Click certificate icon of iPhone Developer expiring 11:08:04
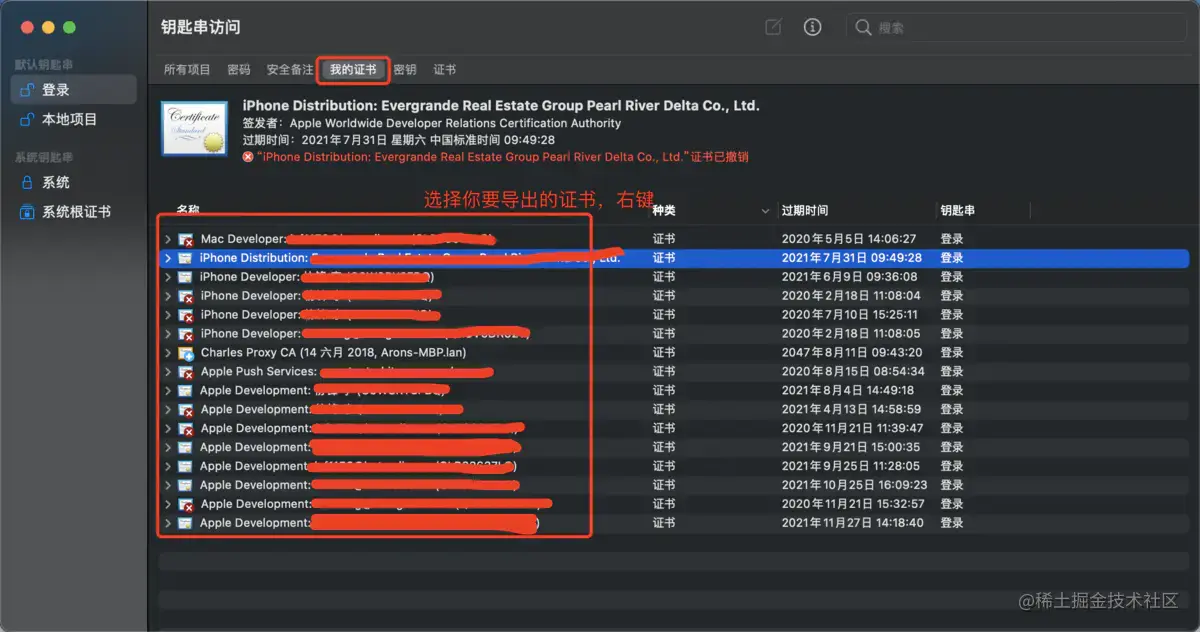This screenshot has height=632, width=1200. (x=185, y=296)
